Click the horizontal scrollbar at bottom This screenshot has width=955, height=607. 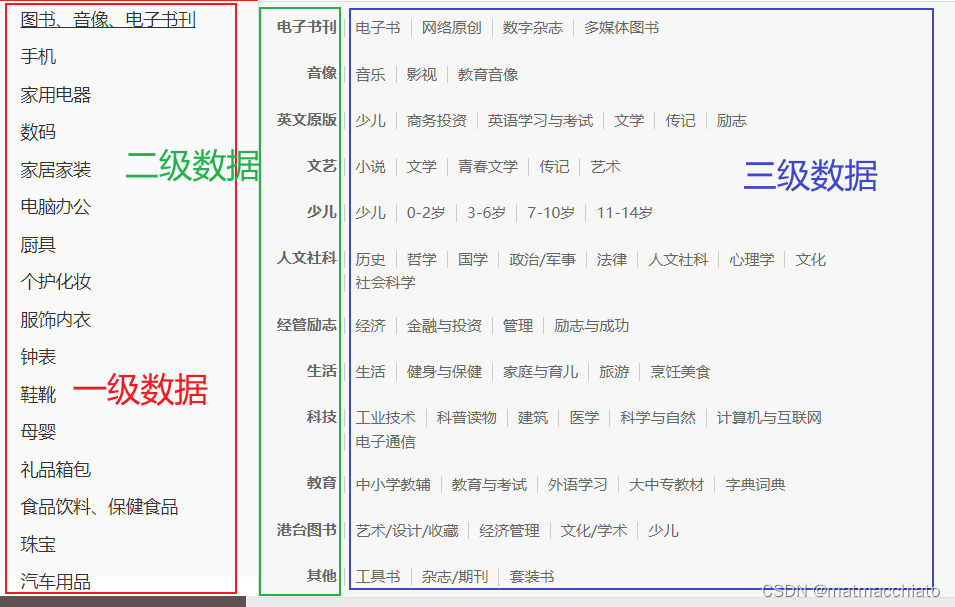tap(120, 600)
